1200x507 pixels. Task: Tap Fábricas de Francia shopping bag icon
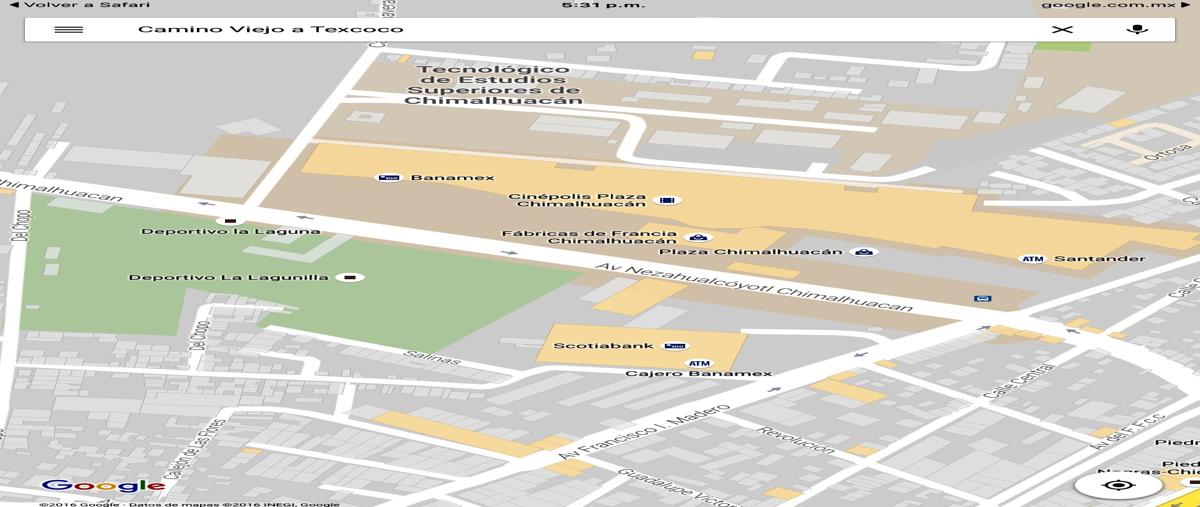(x=699, y=237)
